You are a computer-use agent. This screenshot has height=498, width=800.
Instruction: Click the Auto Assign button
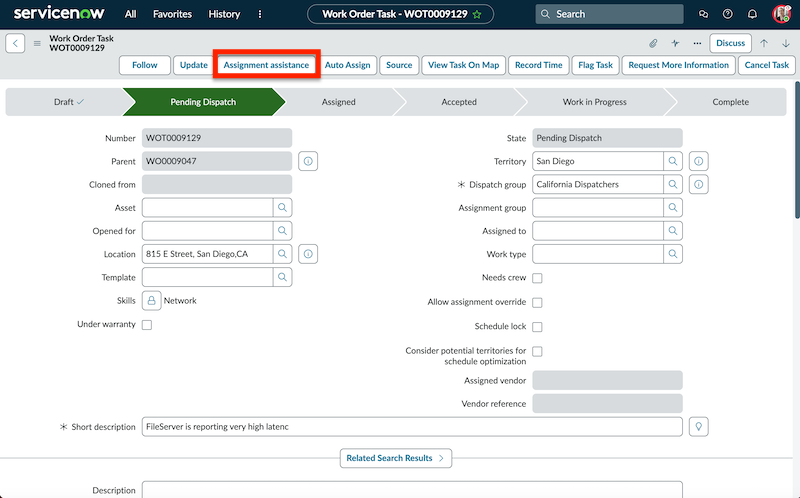tap(347, 65)
